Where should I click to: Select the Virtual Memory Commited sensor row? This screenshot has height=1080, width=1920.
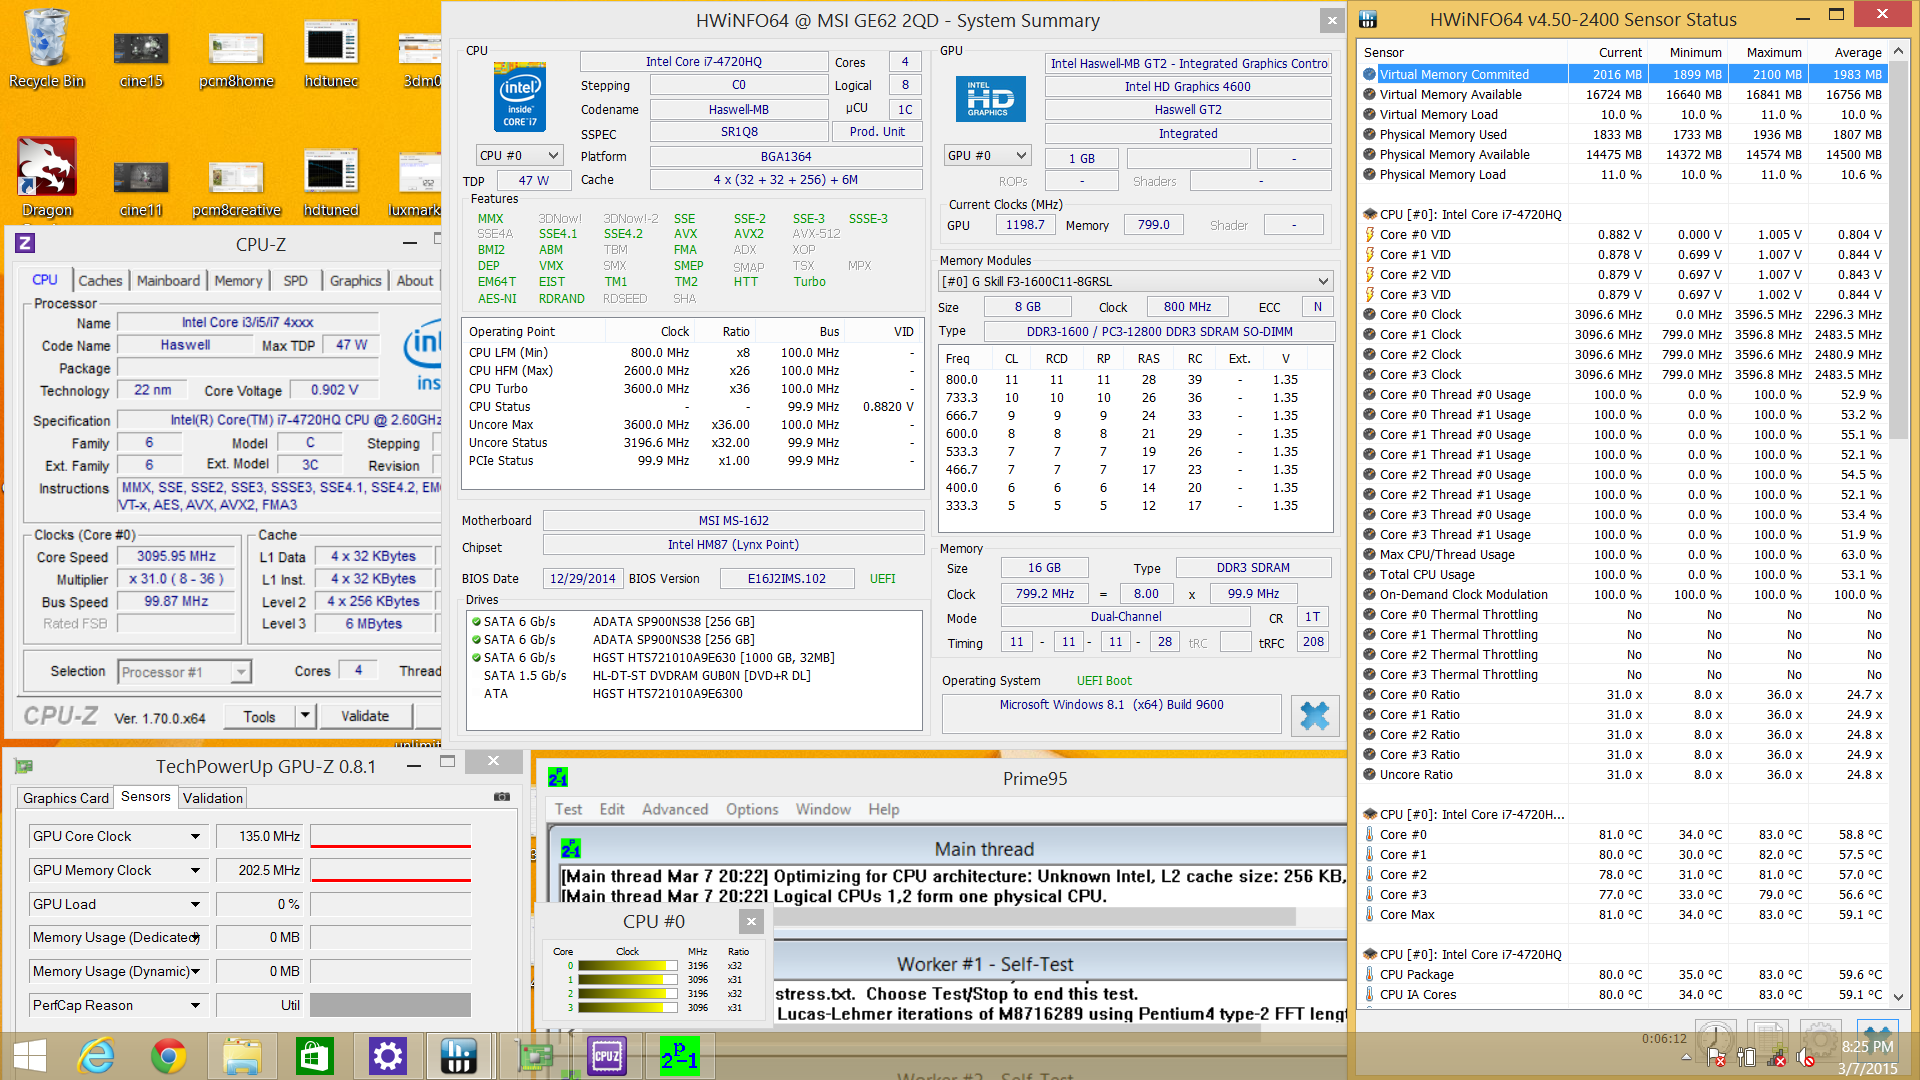tap(1624, 74)
